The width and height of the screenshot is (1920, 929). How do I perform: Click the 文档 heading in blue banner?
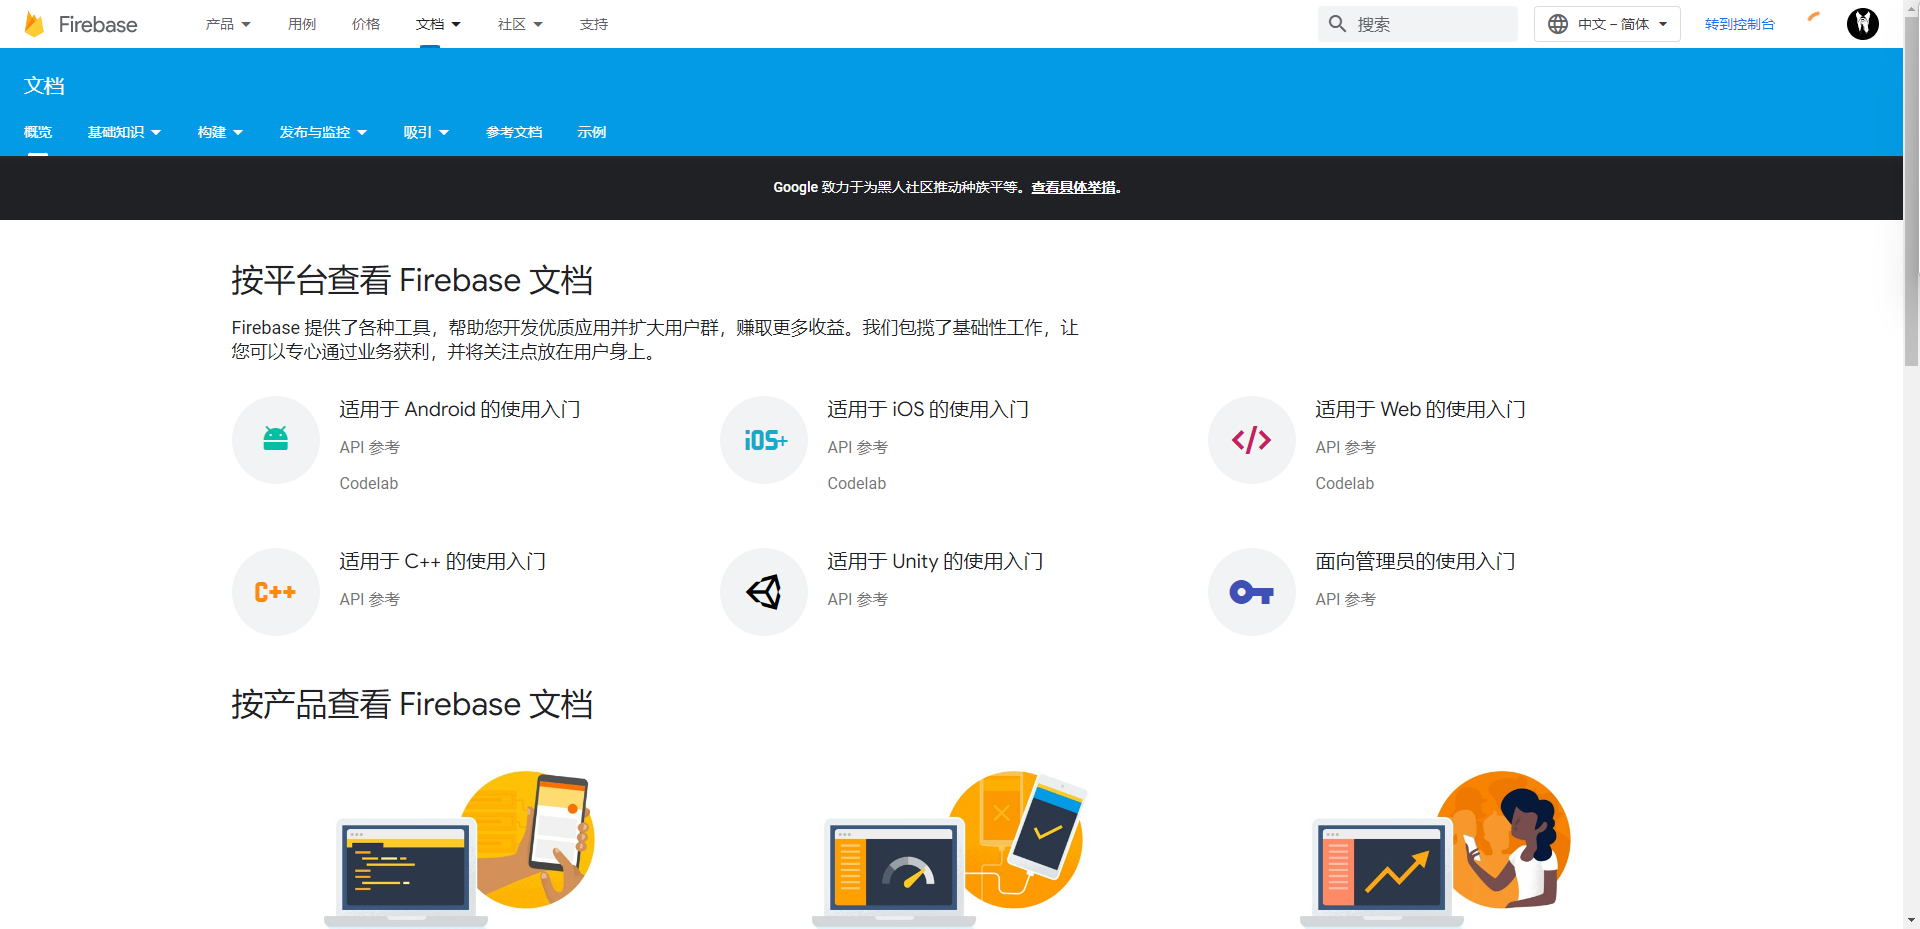click(x=44, y=86)
